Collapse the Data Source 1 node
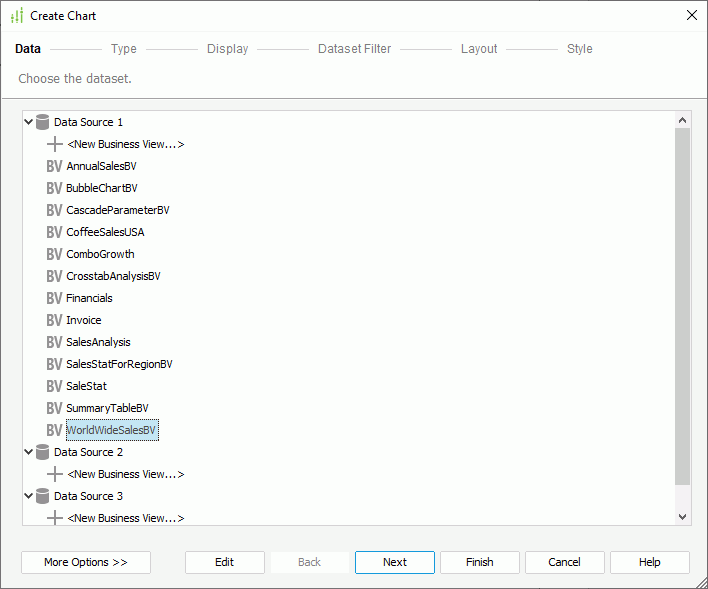708x589 pixels. (29, 122)
